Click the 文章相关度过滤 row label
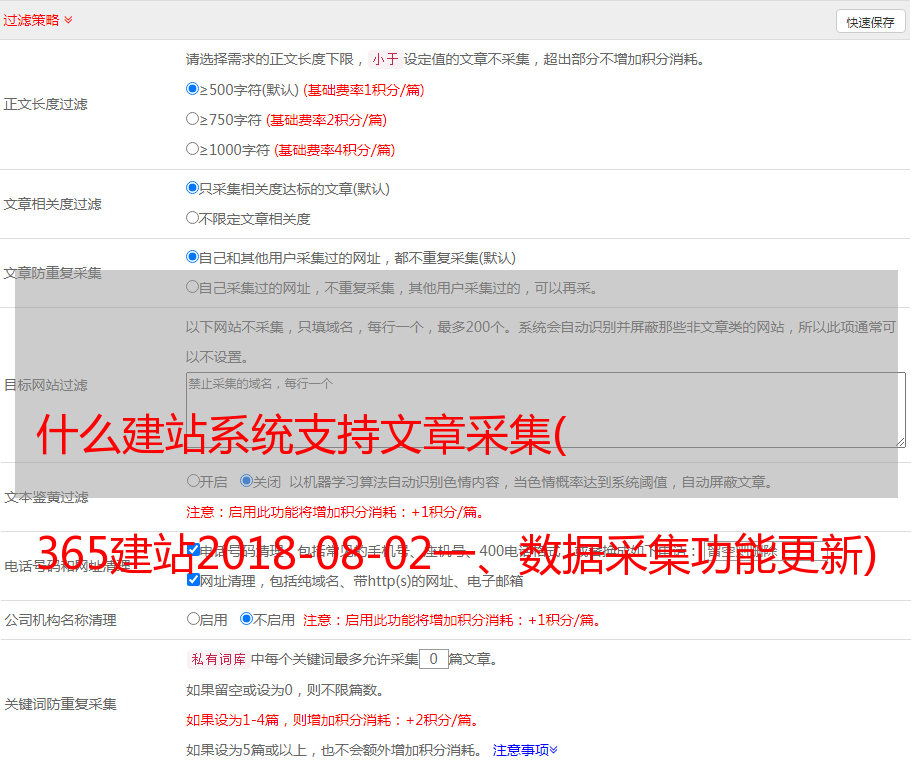 [52, 204]
